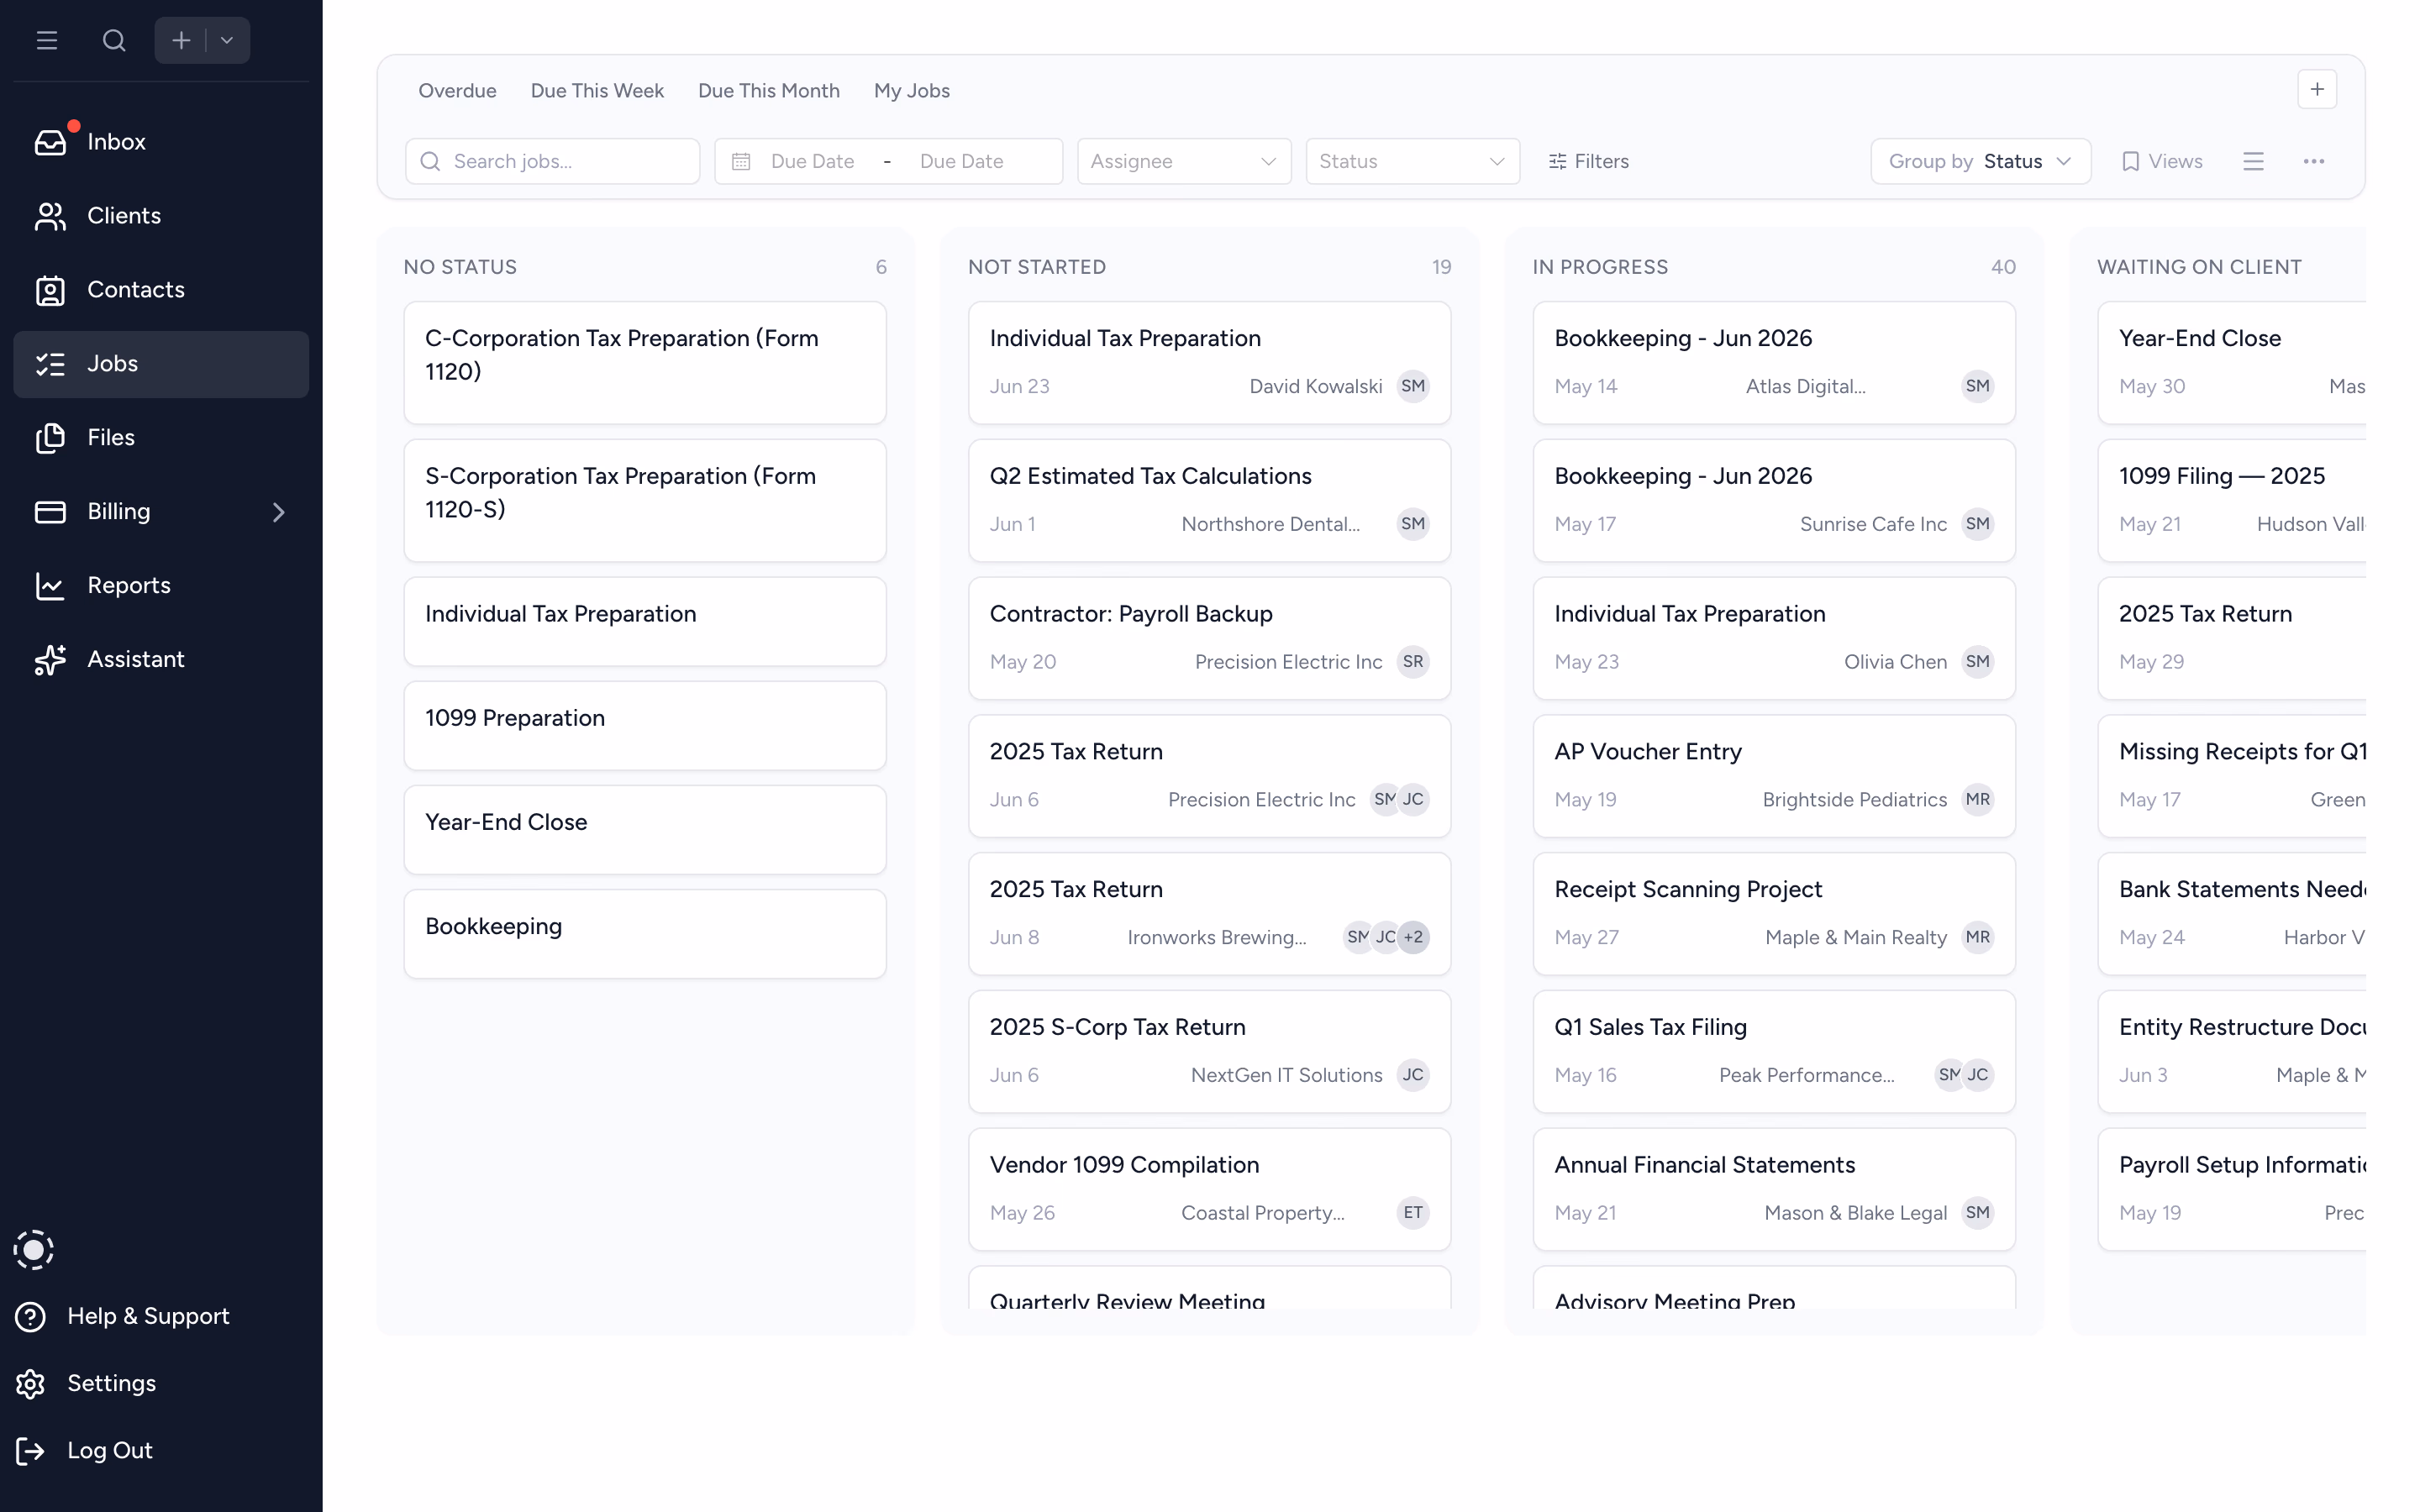Open Filters panel
The width and height of the screenshot is (2420, 1512).
coord(1589,161)
